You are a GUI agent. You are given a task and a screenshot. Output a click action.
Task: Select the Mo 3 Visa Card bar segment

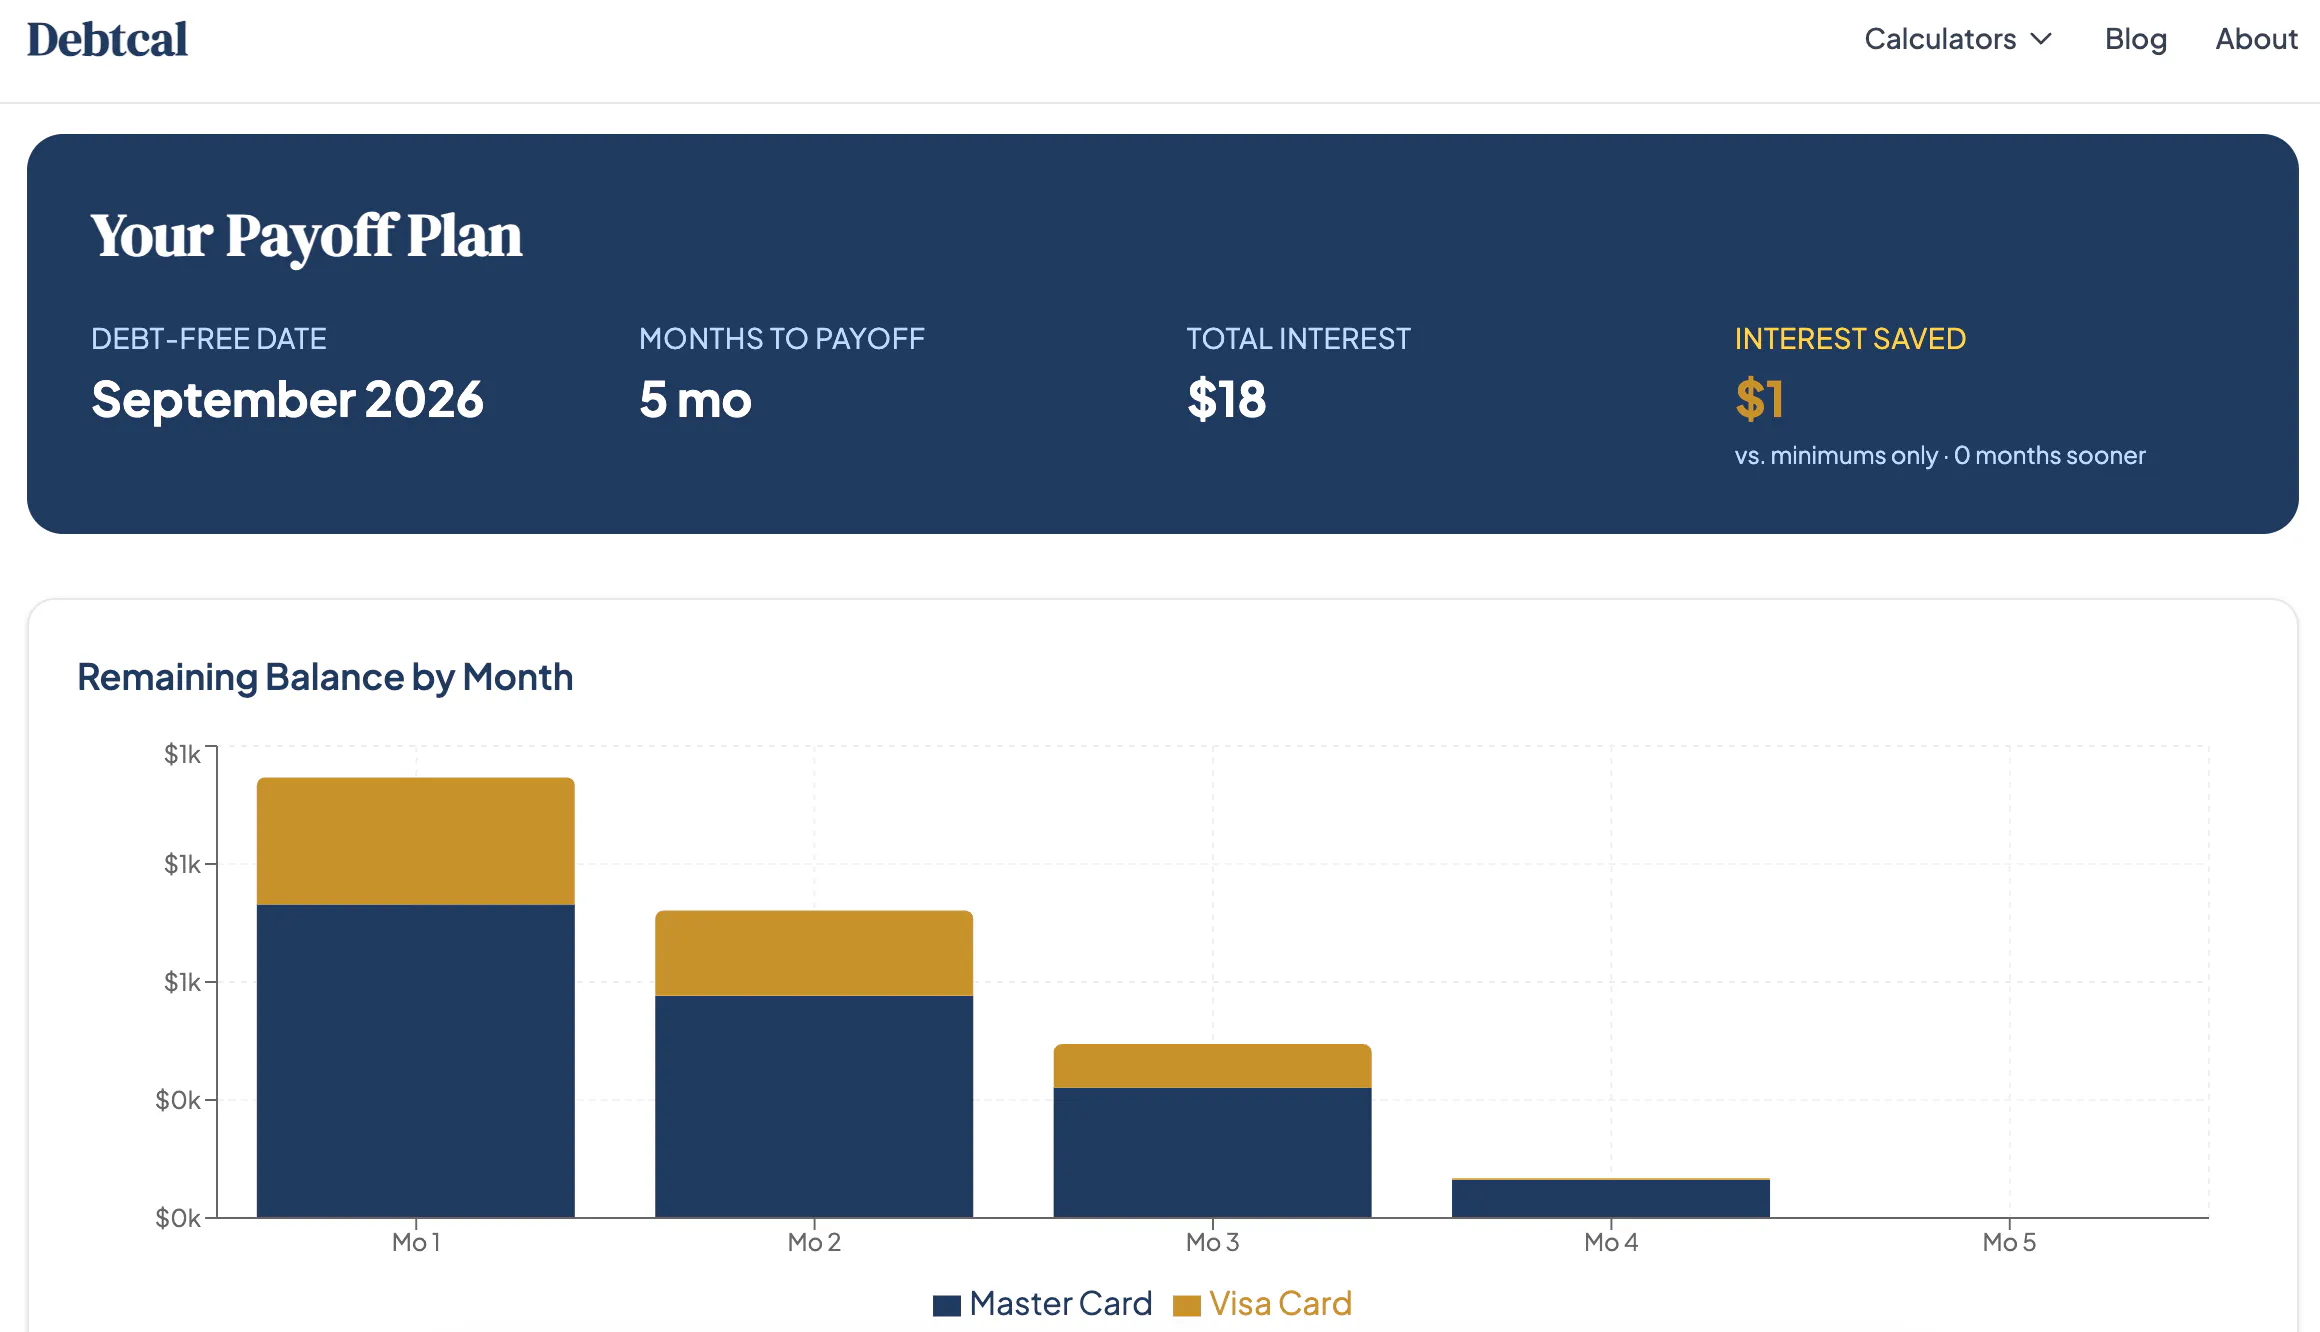[1212, 1066]
